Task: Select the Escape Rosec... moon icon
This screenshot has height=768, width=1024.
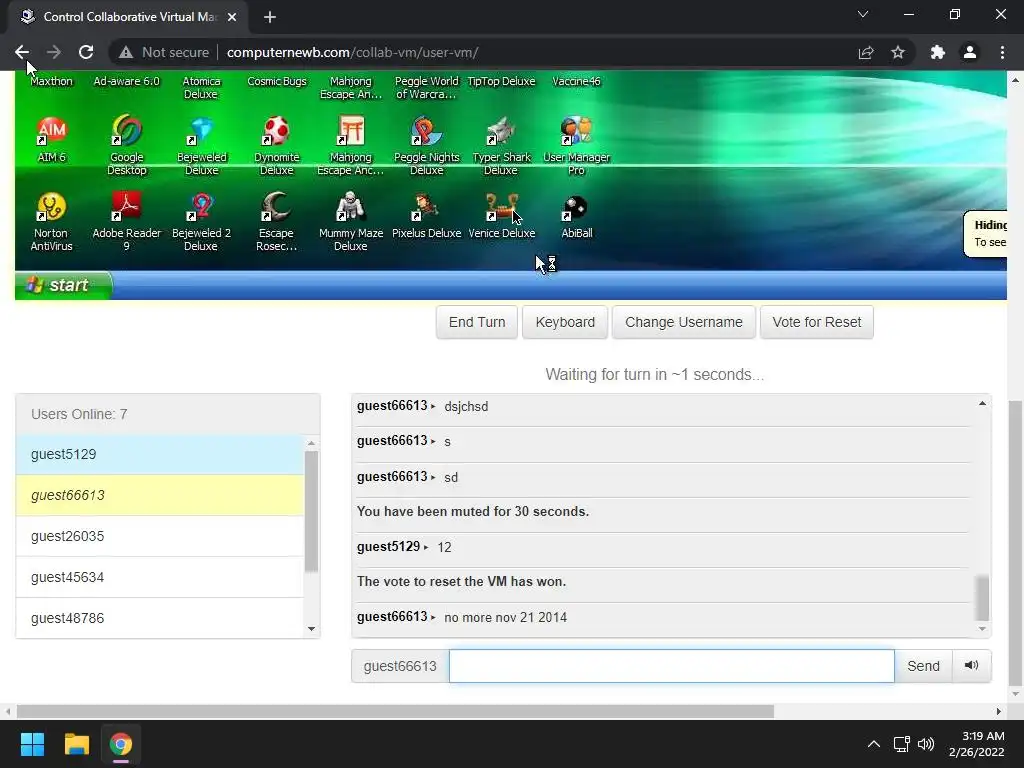Action: pos(276,207)
